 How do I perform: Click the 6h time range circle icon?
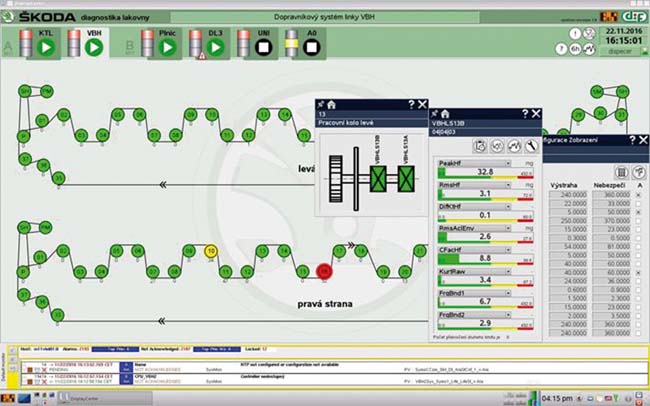[x=575, y=49]
